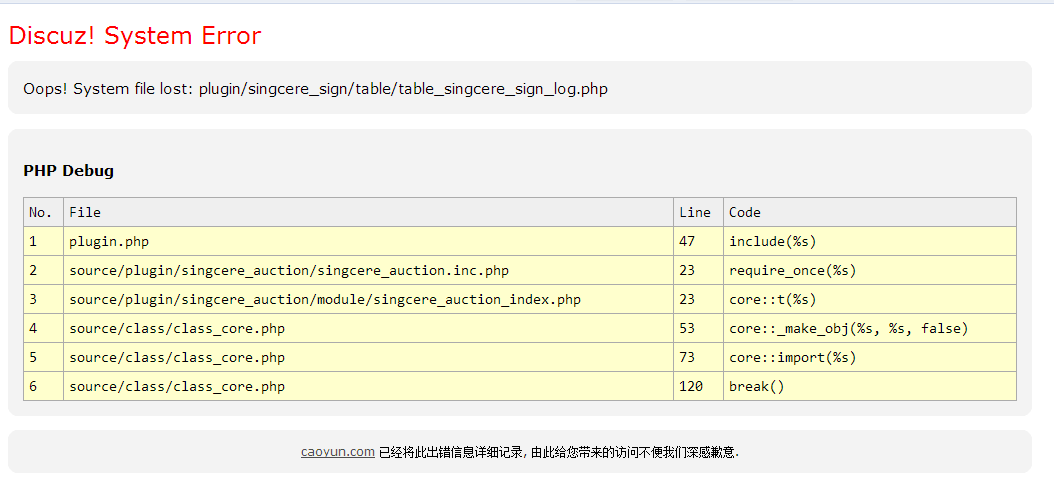
Task: Click the 'break()' code cell
Action: pos(870,386)
